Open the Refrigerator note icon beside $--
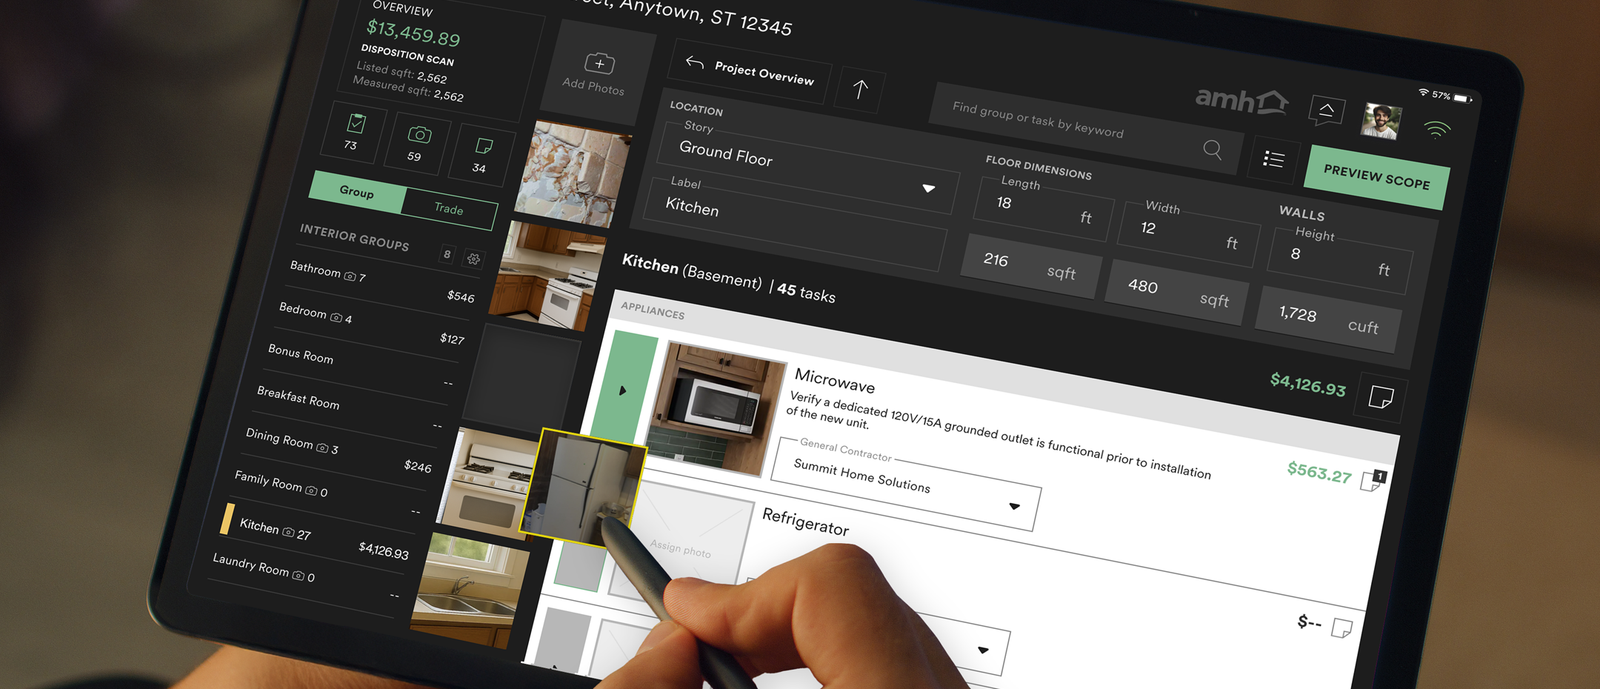 point(1342,628)
